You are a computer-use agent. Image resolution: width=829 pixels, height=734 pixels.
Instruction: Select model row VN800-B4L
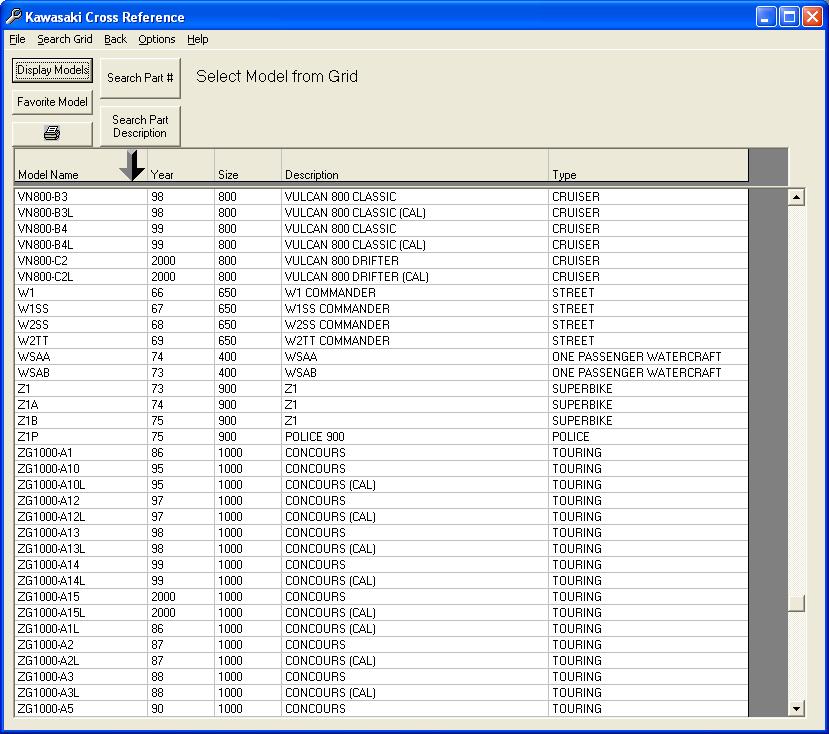click(x=381, y=245)
